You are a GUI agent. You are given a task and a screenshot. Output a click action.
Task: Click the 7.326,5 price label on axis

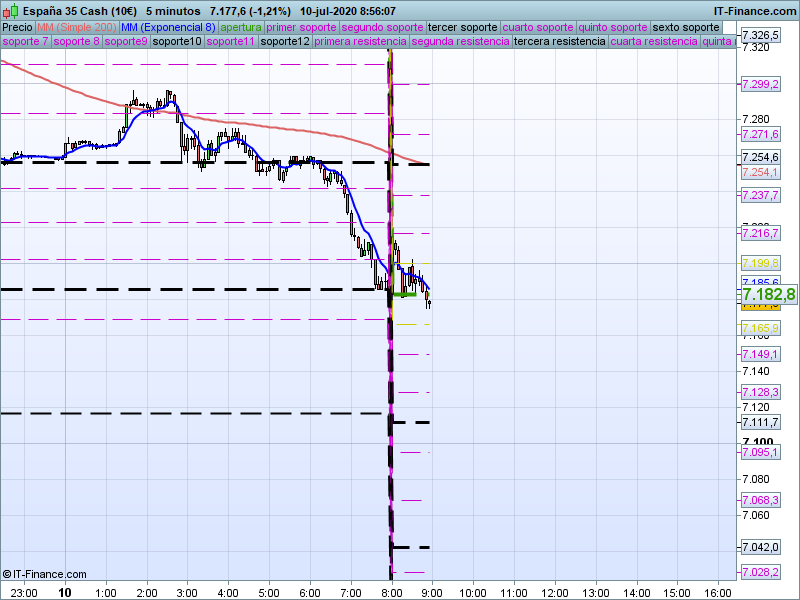click(760, 35)
